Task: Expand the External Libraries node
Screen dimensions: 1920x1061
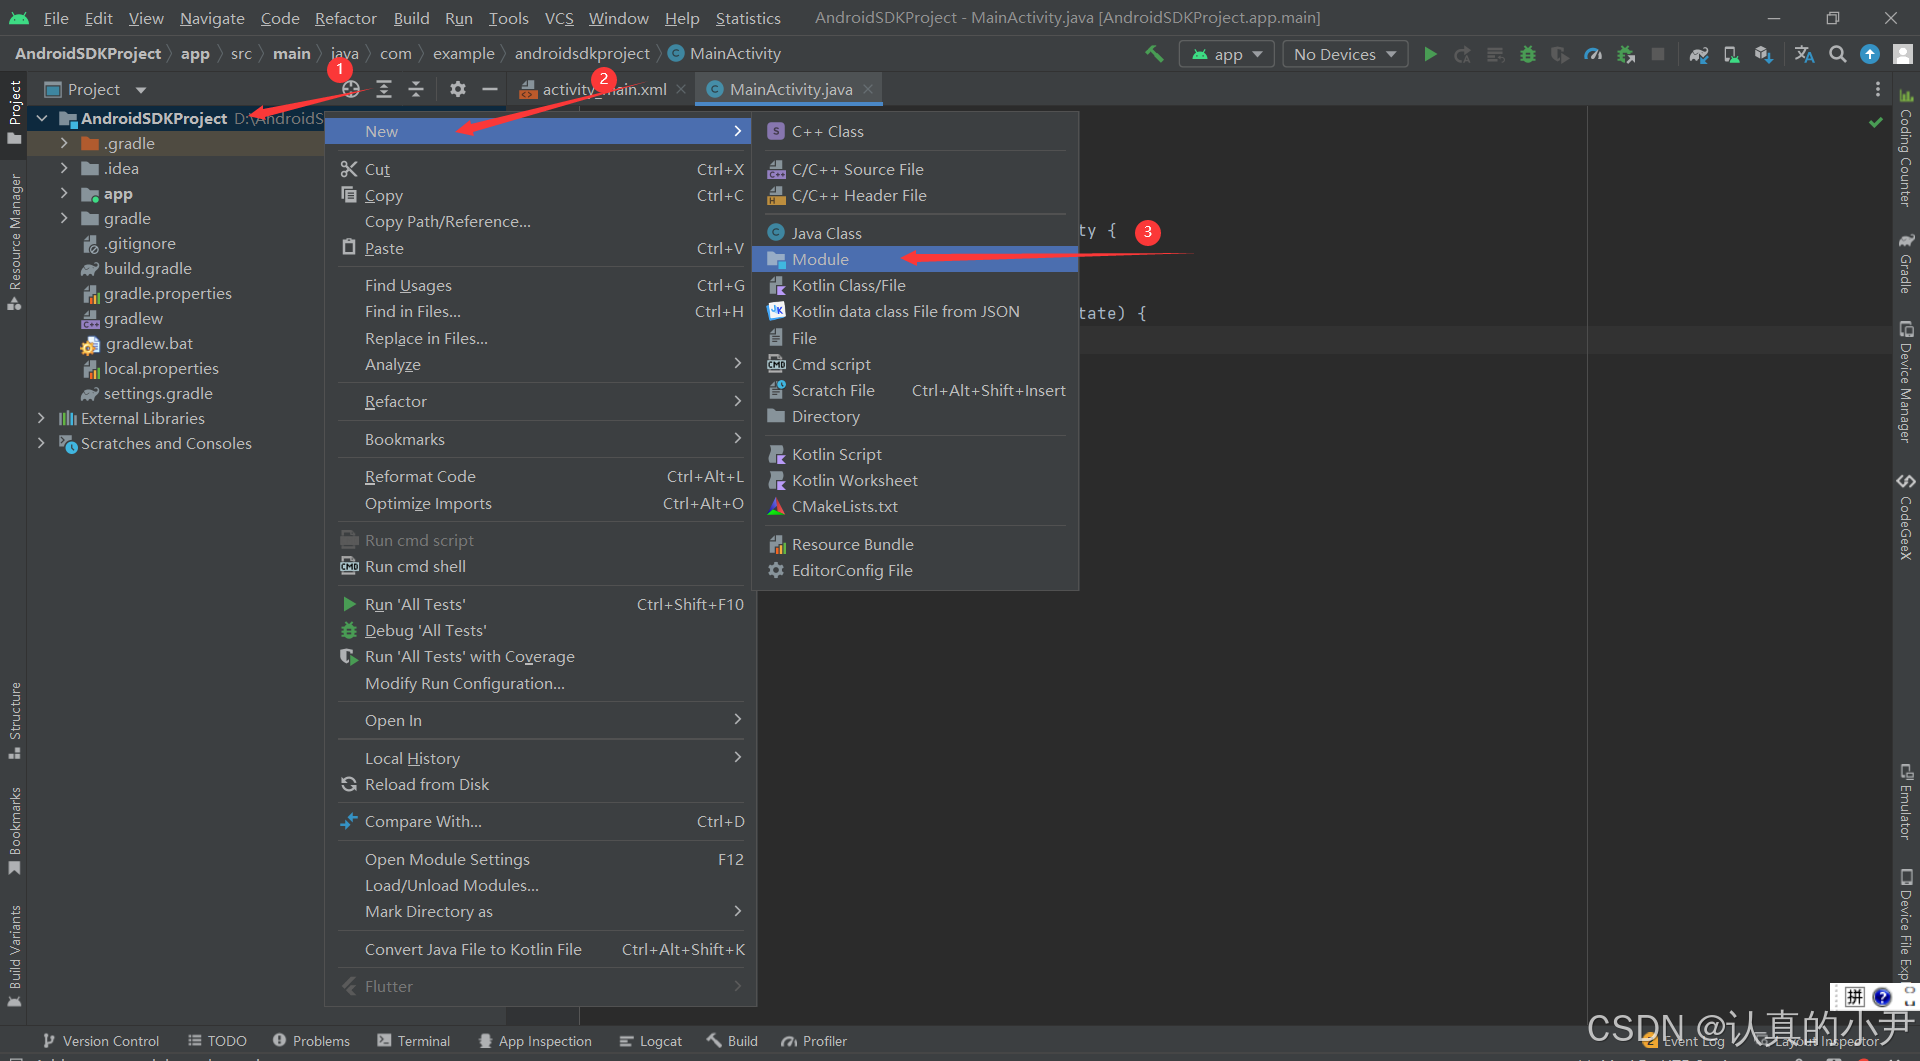Action: [41, 418]
